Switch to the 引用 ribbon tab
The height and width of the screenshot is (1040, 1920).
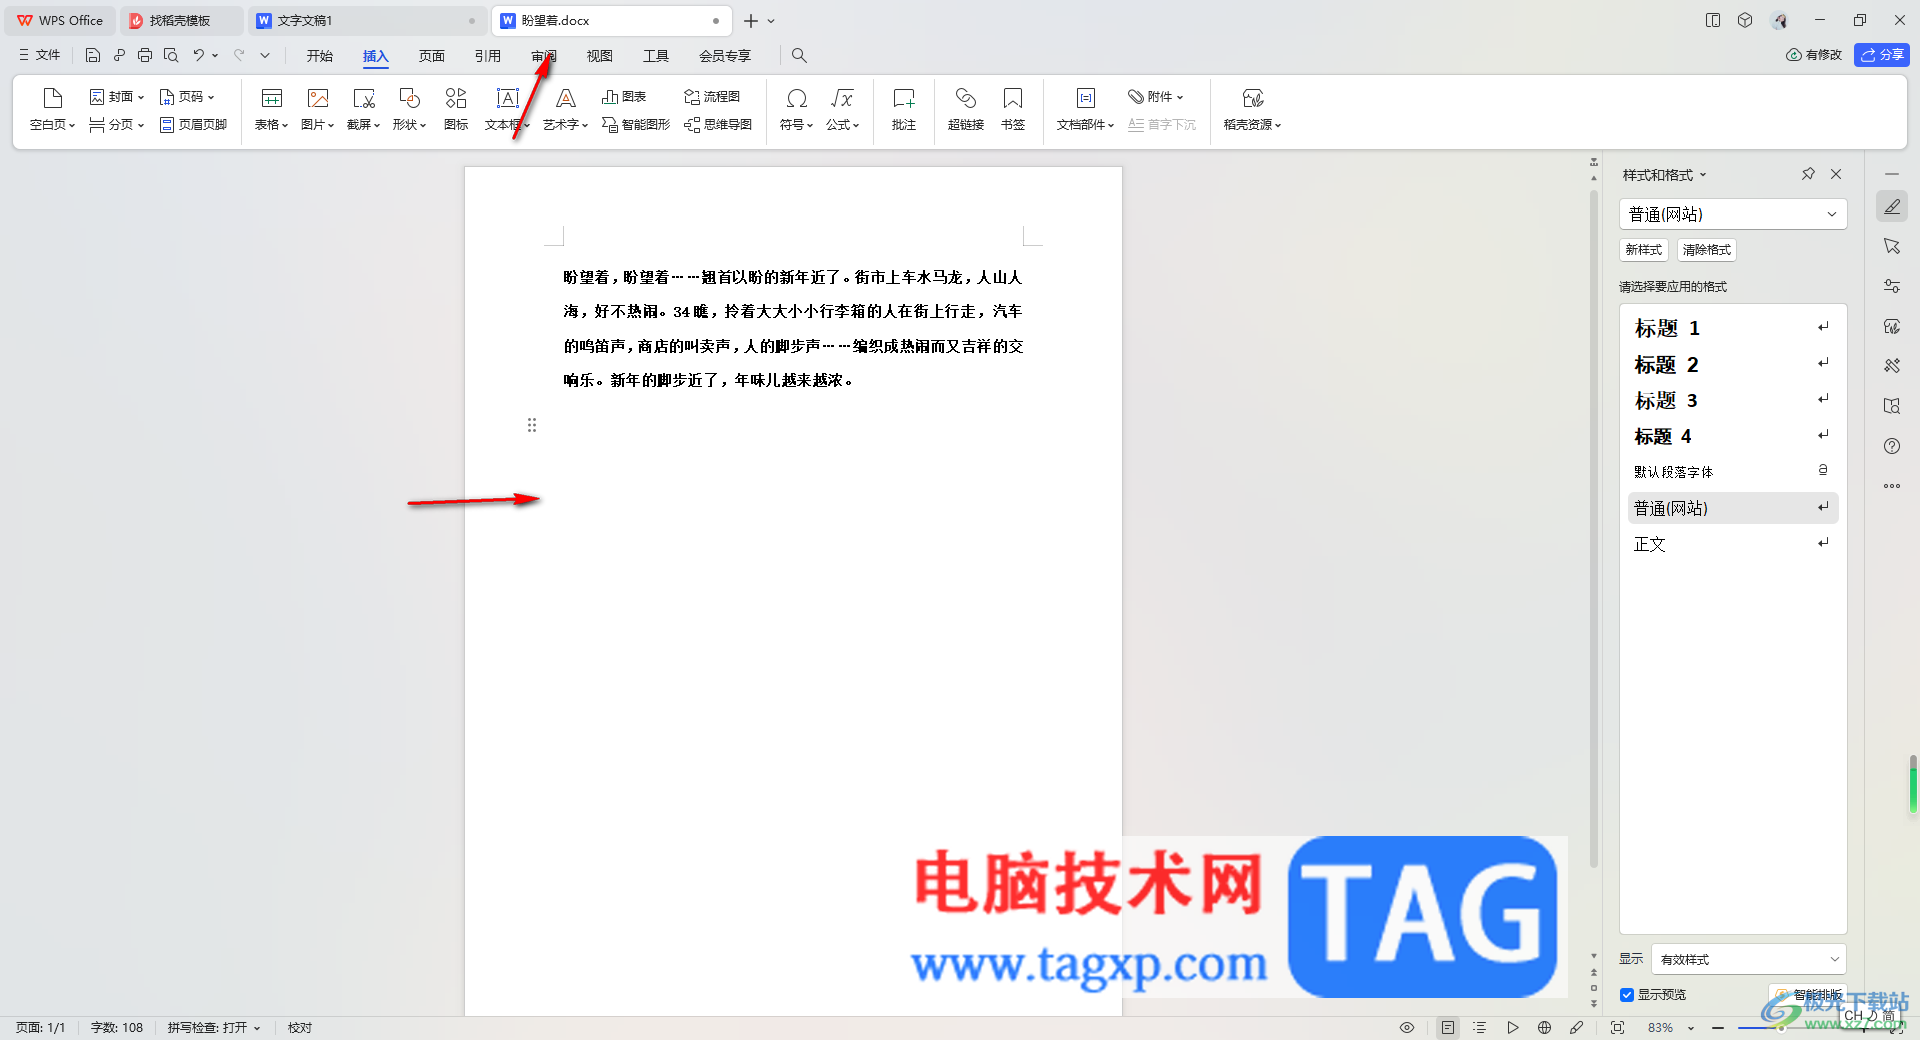pyautogui.click(x=488, y=56)
